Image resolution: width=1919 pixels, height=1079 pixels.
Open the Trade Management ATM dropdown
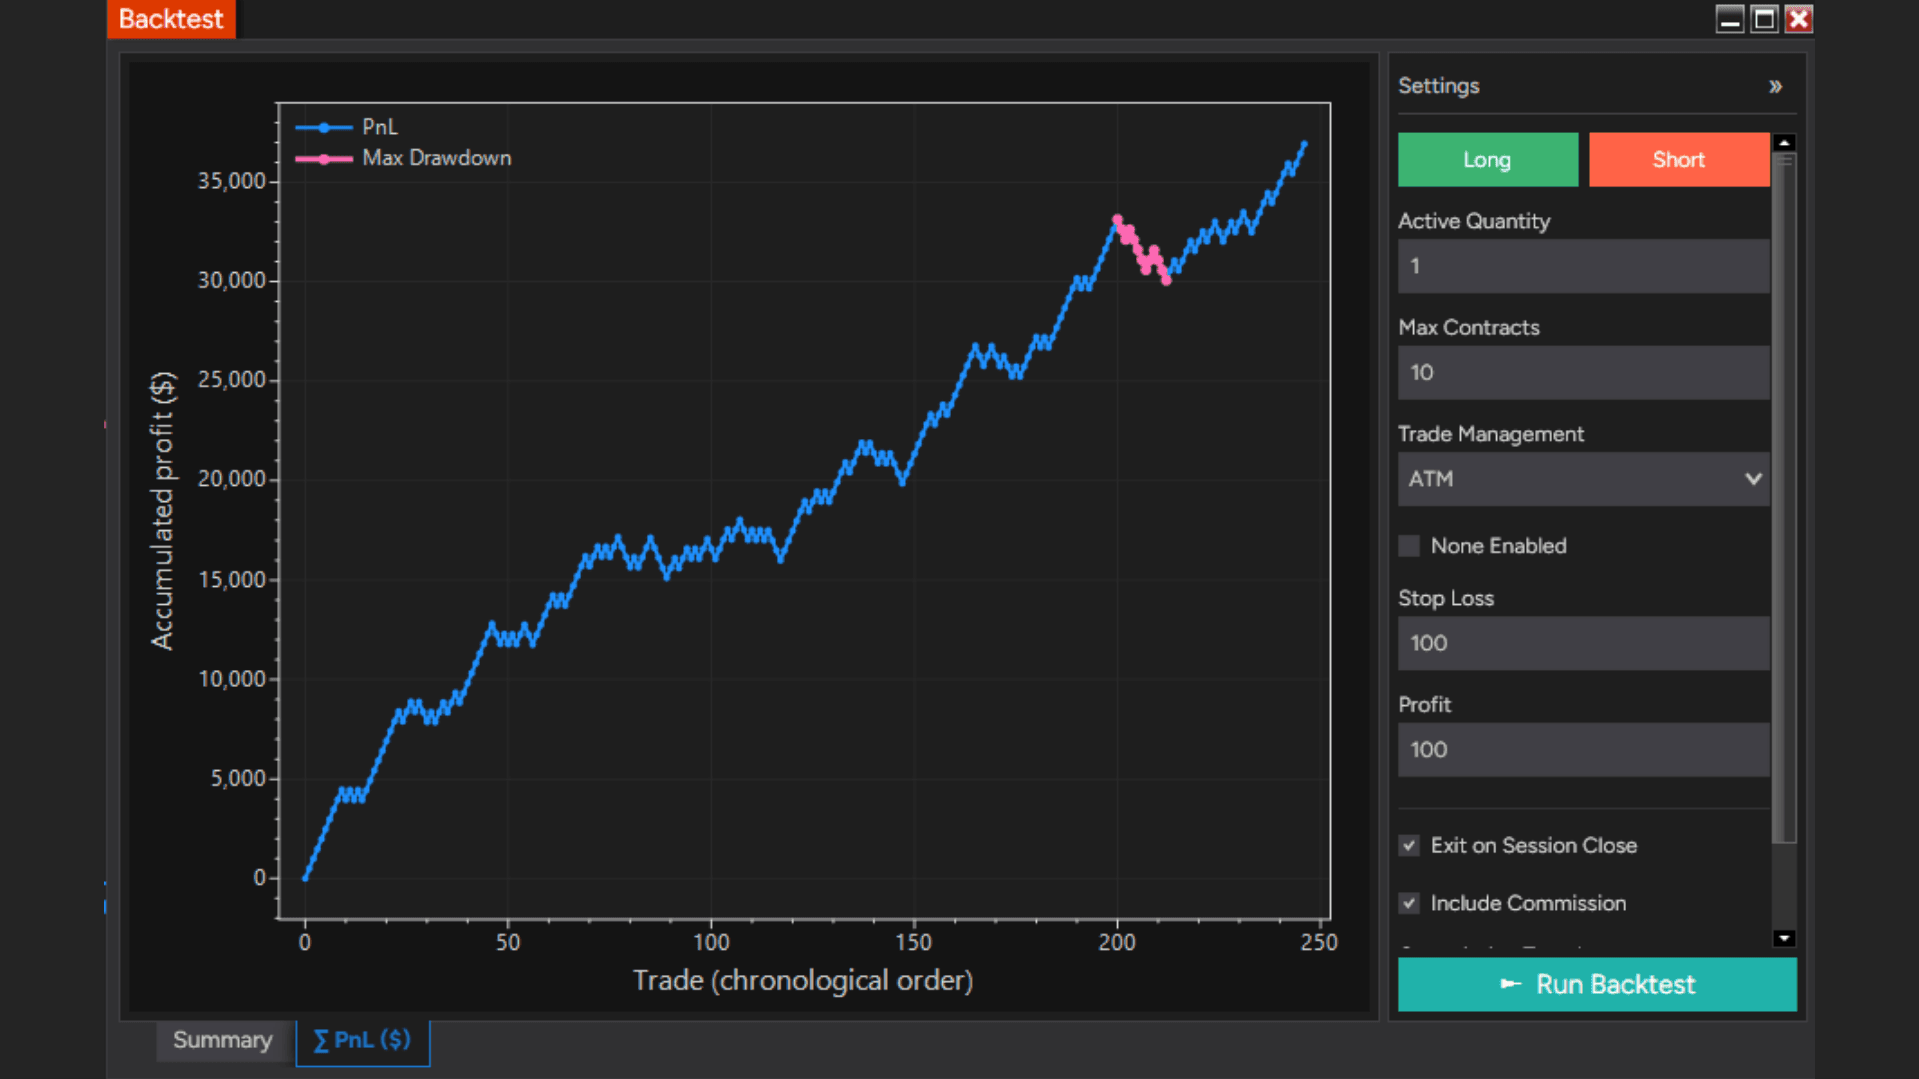tap(1583, 479)
